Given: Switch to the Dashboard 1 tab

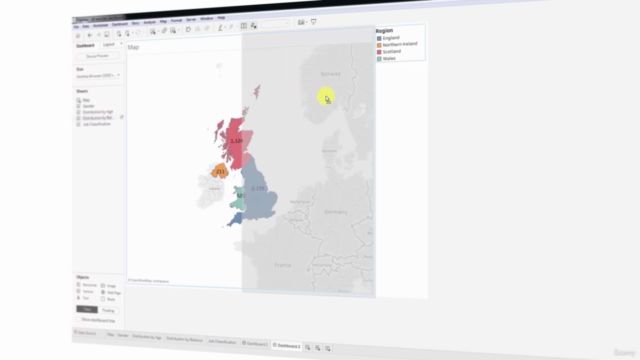Looking at the screenshot, I should [255, 344].
